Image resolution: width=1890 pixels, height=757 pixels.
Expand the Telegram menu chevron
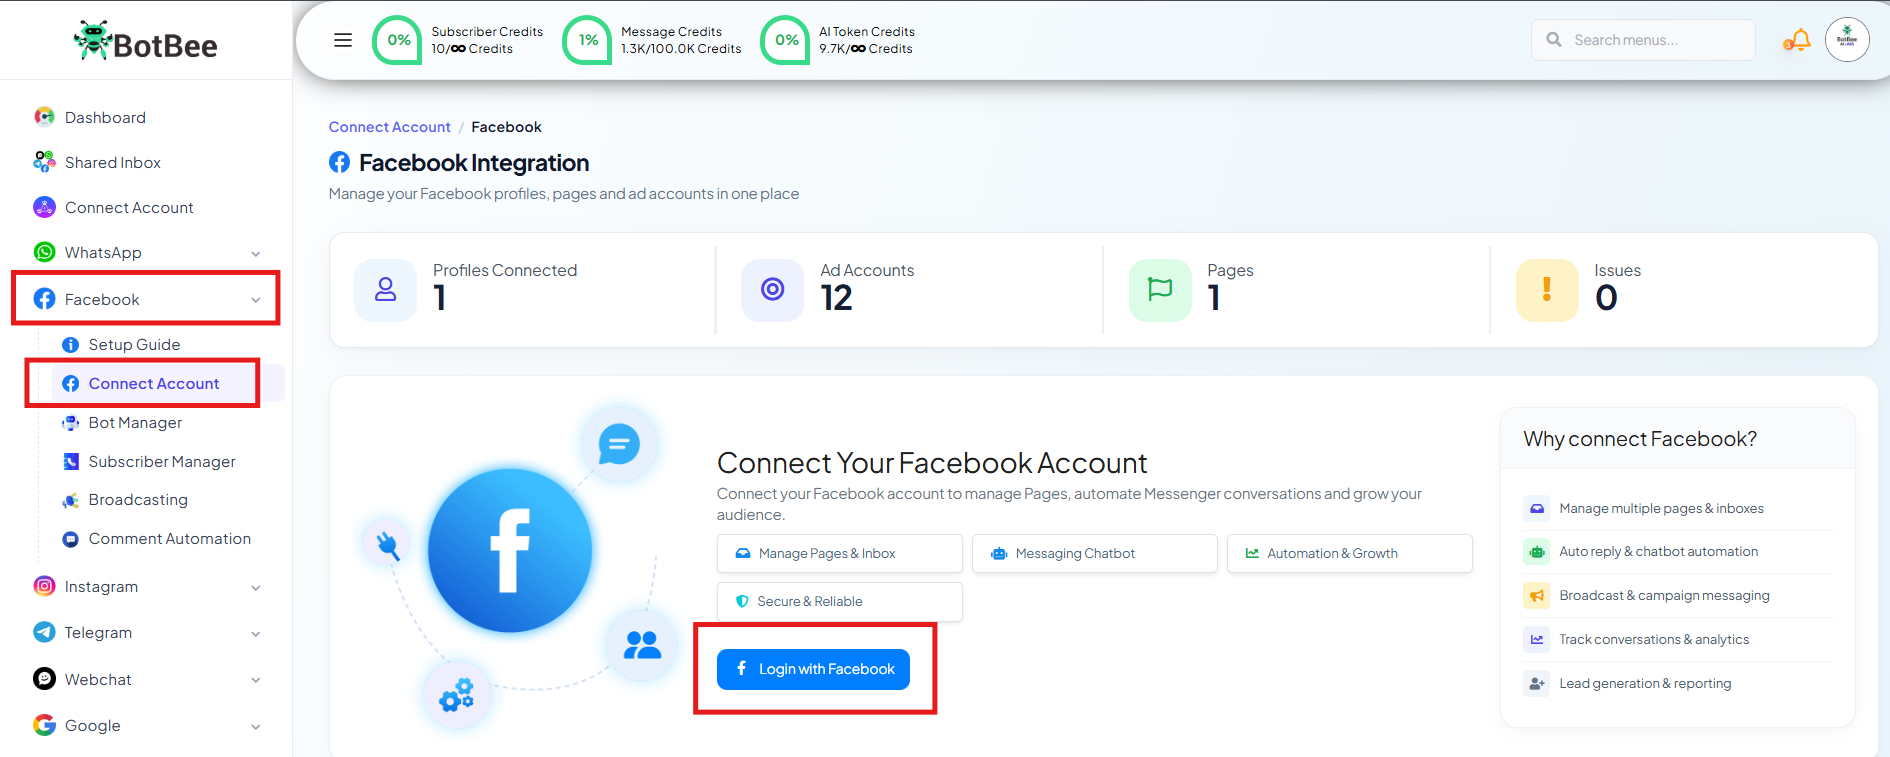(x=256, y=634)
